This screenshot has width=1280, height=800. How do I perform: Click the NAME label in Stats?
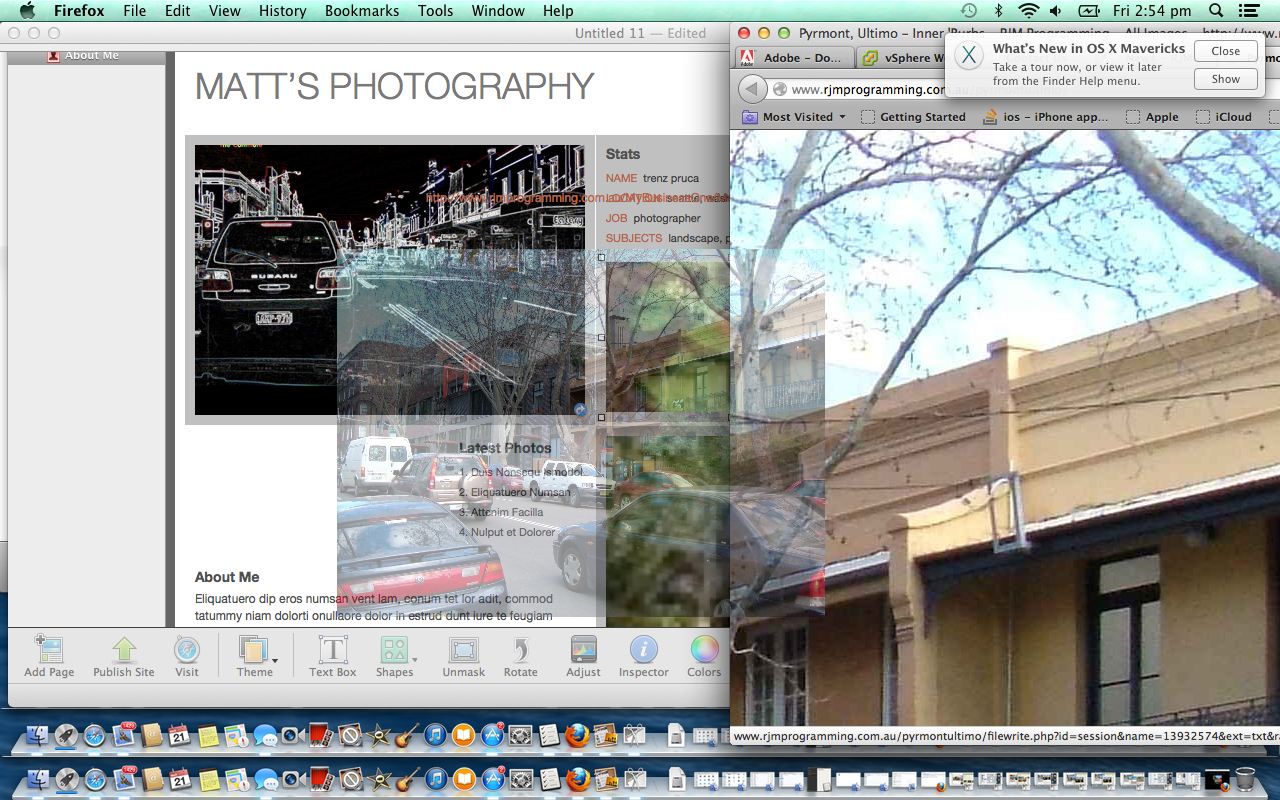click(621, 178)
